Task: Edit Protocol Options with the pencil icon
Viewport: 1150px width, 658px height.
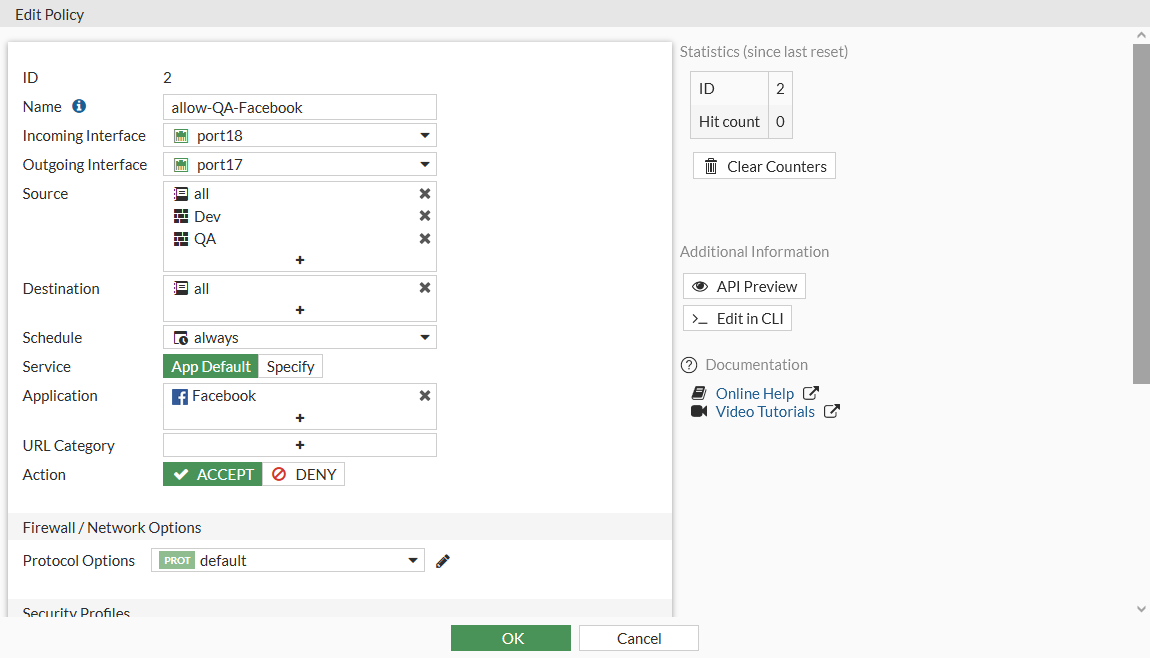Action: pyautogui.click(x=442, y=560)
